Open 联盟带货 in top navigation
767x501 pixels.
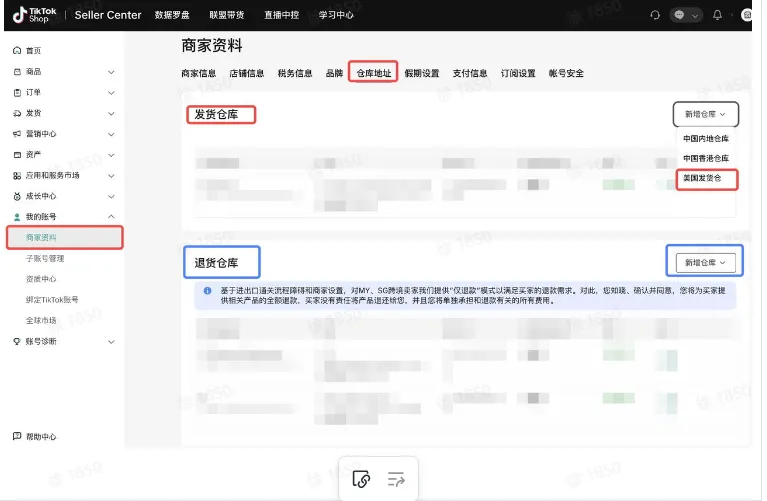226,15
